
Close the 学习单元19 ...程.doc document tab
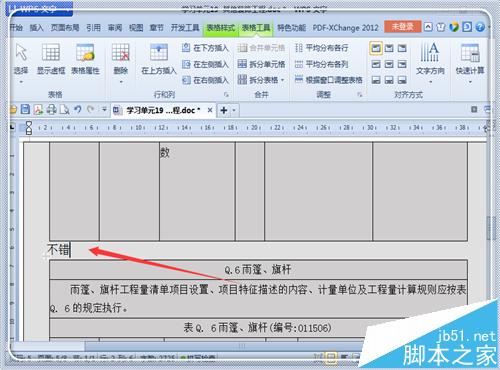pyautogui.click(x=210, y=110)
